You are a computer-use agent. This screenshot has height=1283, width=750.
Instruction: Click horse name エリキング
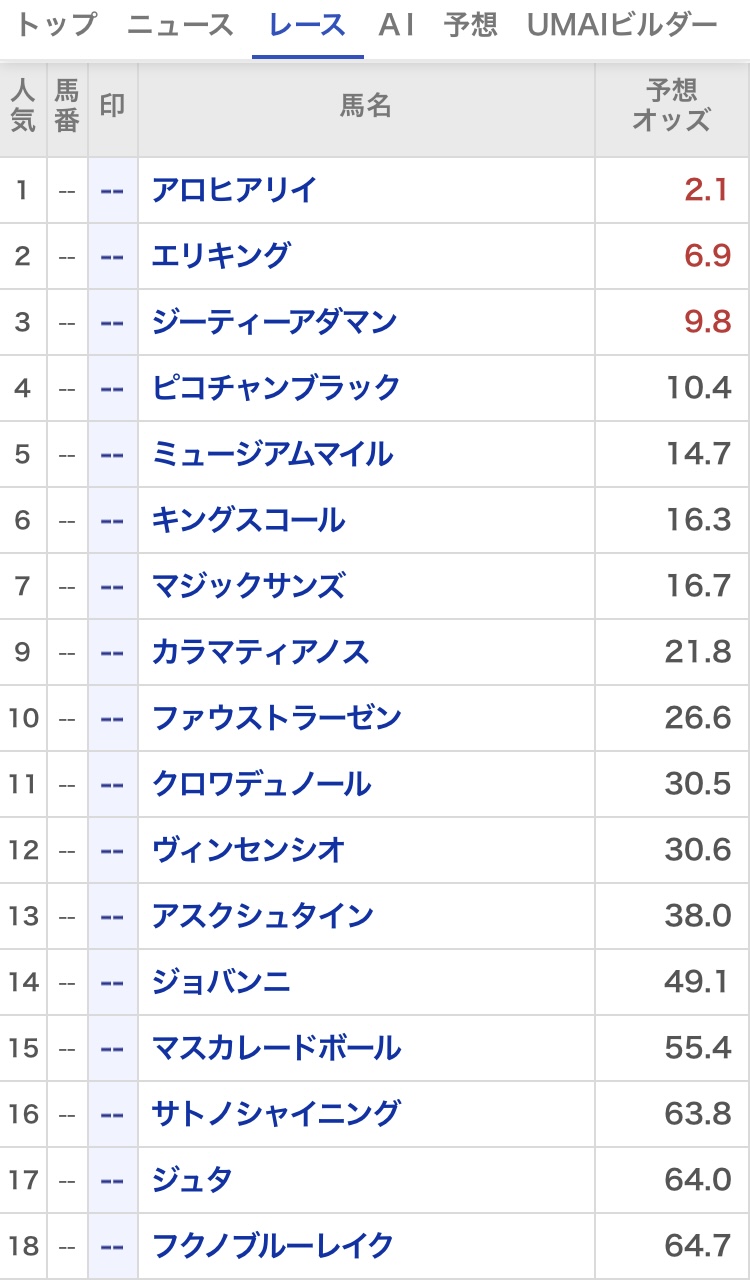[221, 255]
